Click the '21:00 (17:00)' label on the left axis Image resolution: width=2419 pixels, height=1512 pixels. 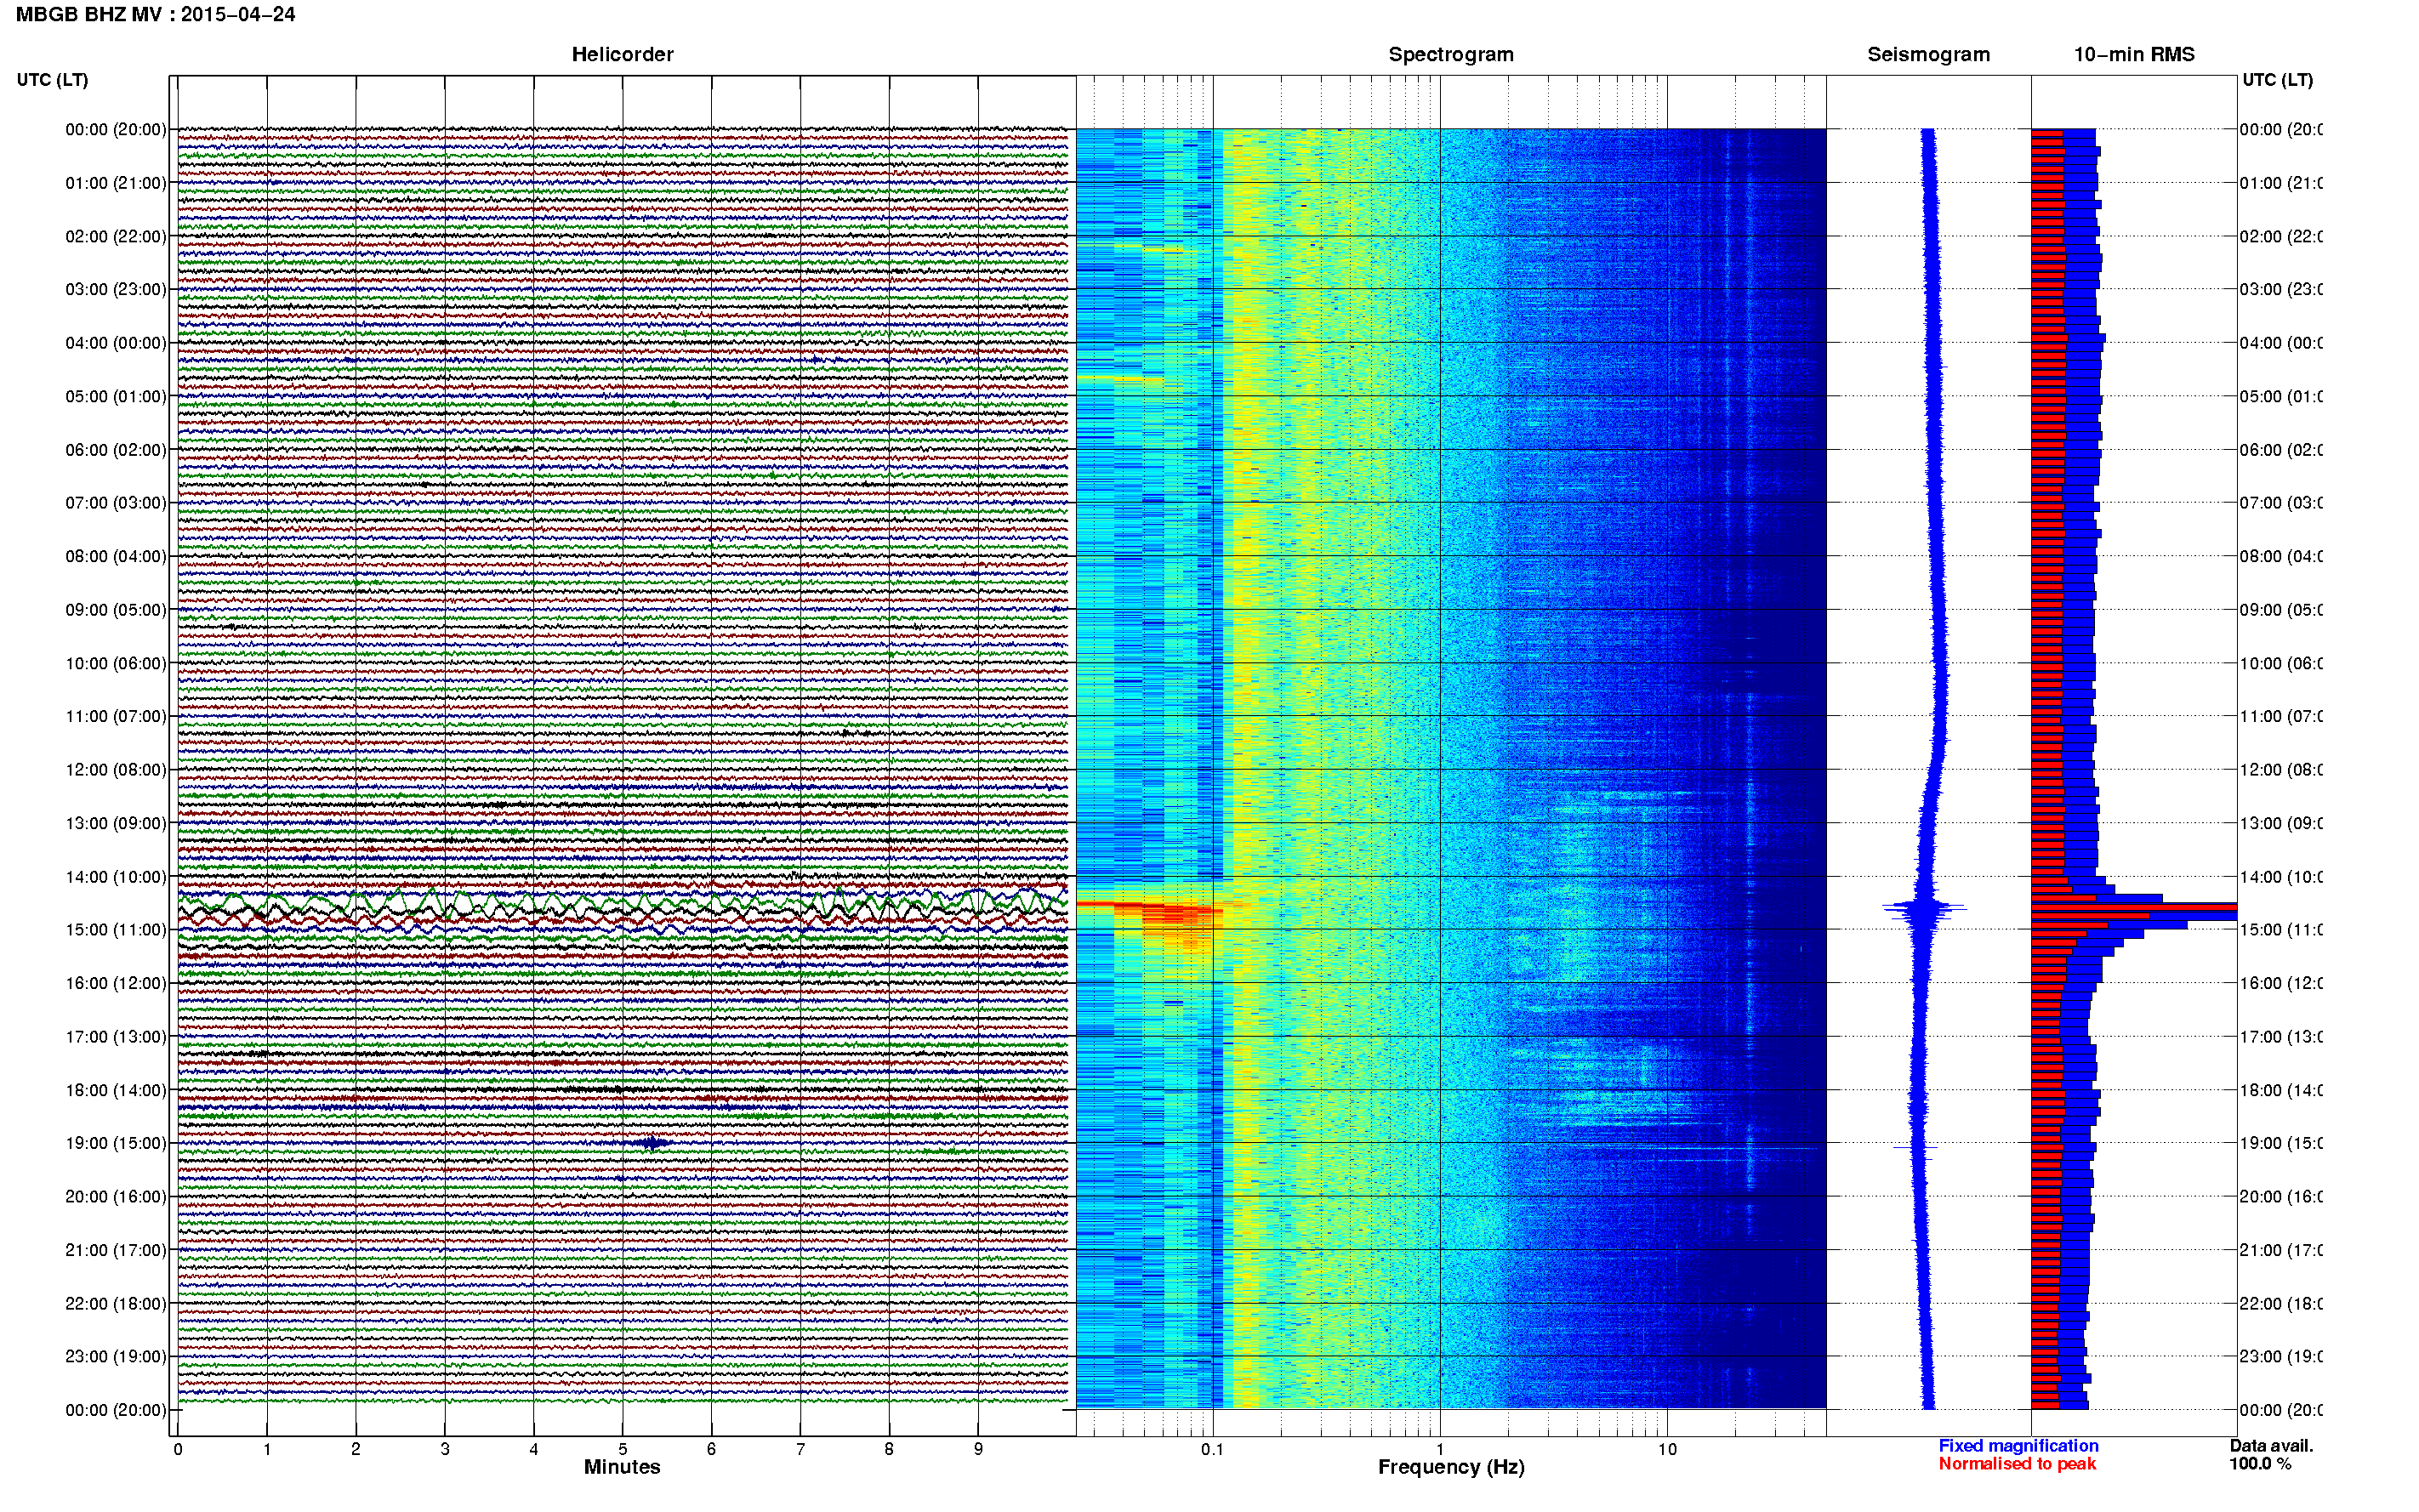point(116,1250)
